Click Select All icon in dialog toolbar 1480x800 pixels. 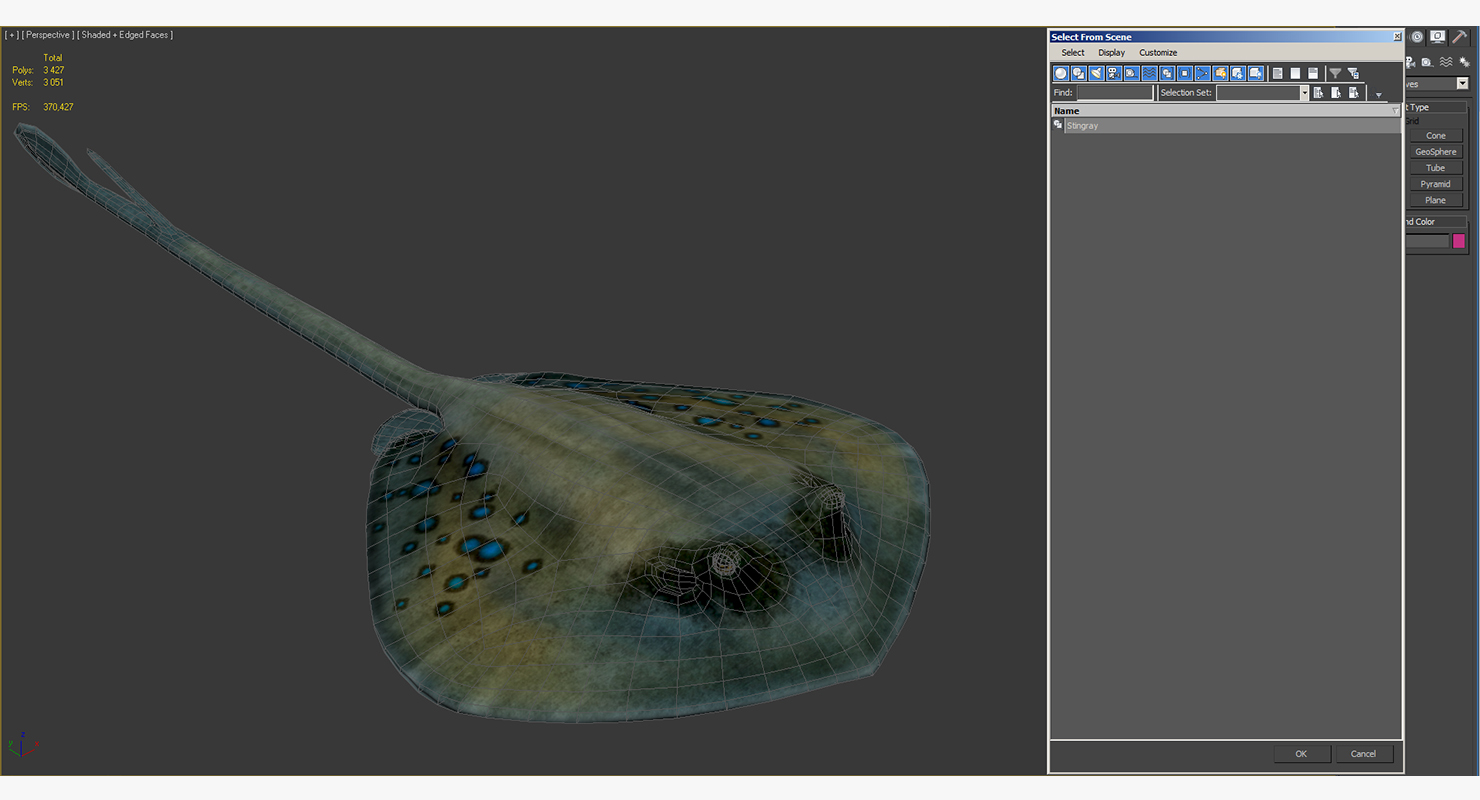click(1277, 73)
